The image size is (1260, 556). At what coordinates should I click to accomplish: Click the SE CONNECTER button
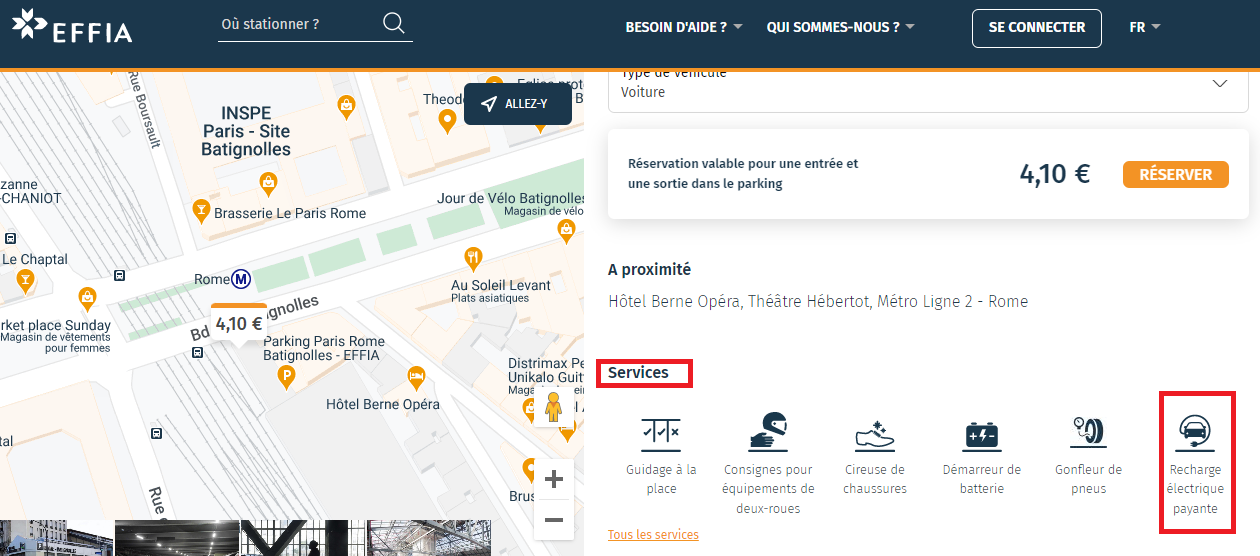coord(1037,28)
